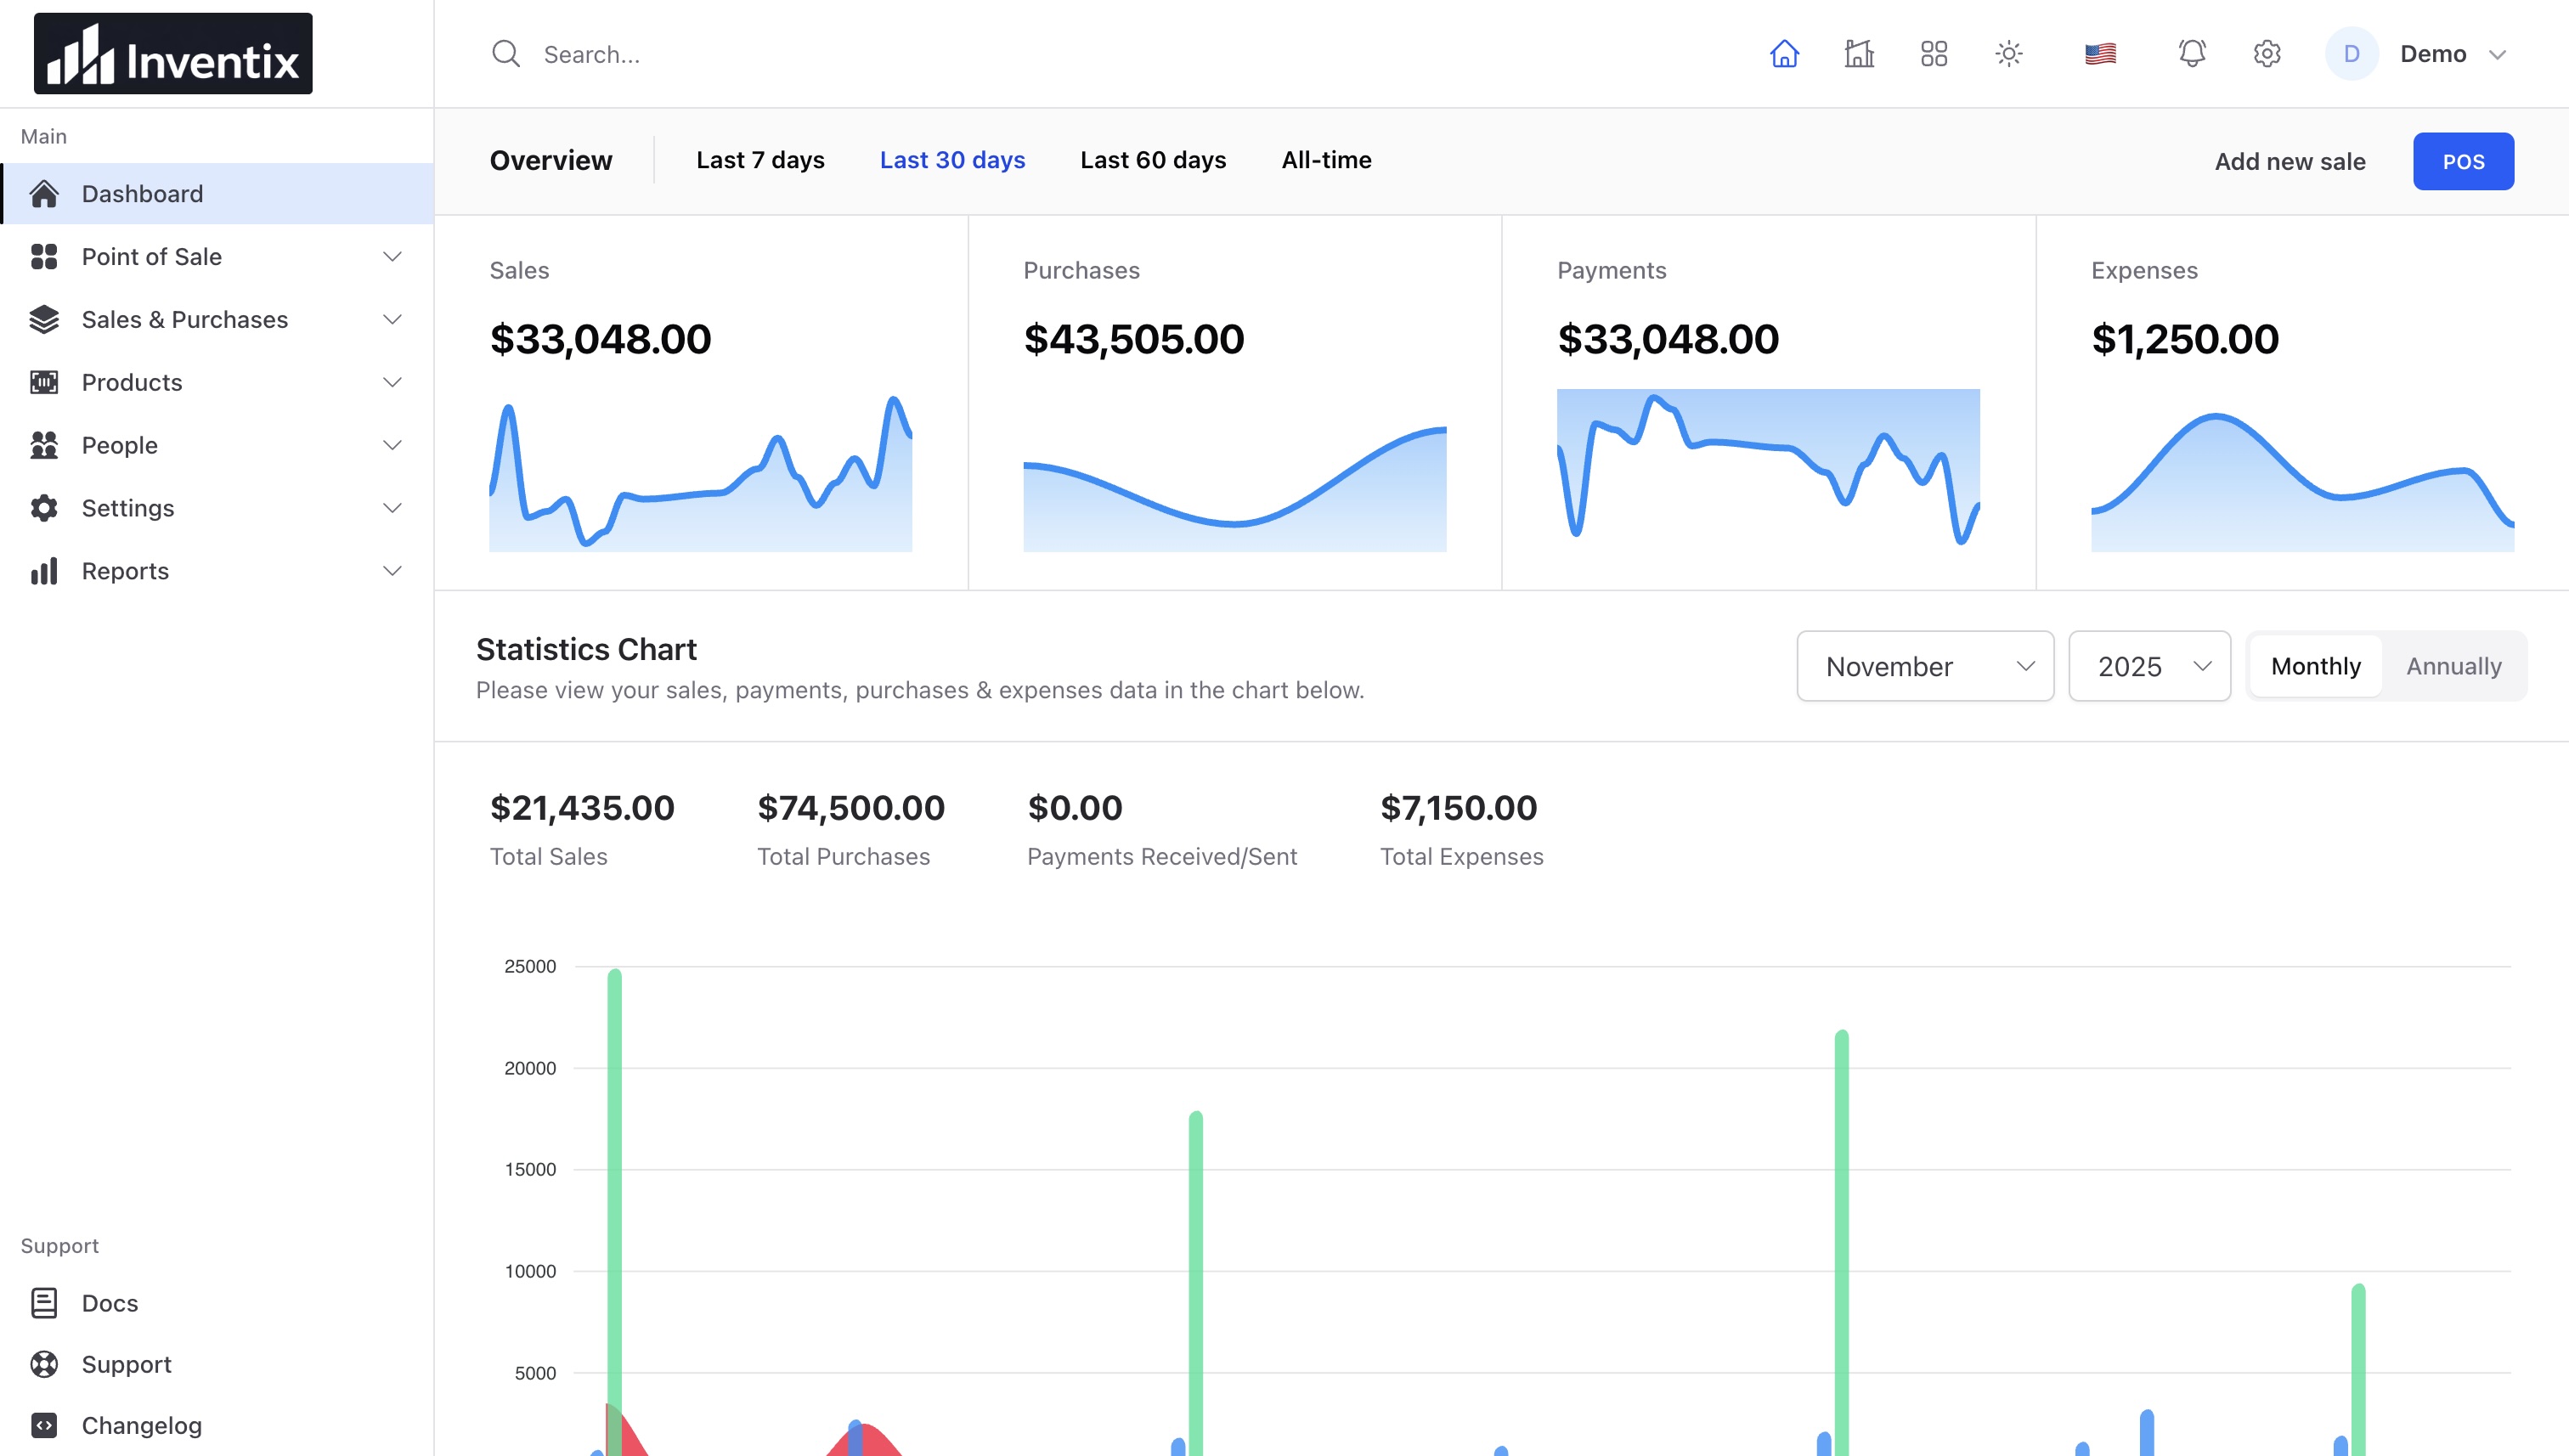The image size is (2569, 1456).
Task: Open the 2025 year dropdown
Action: pyautogui.click(x=2149, y=666)
